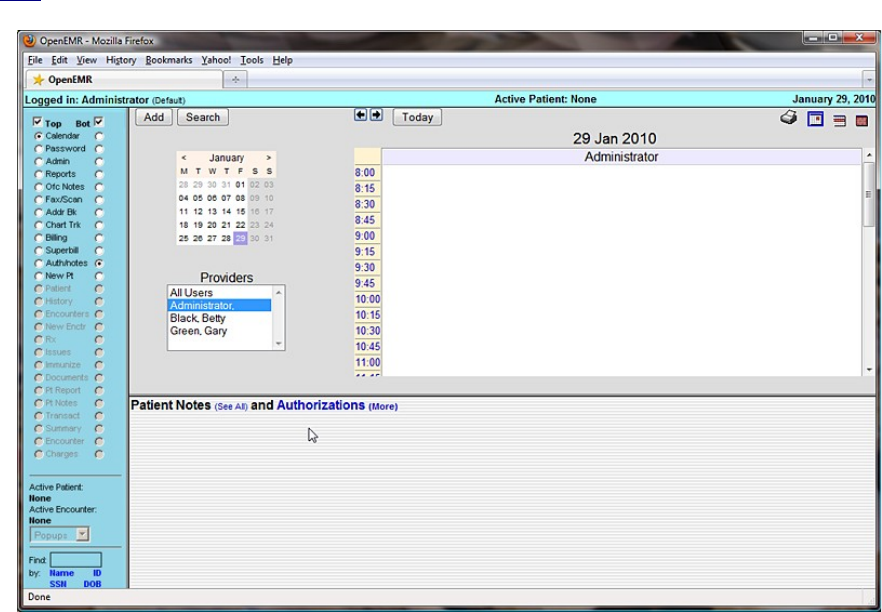Image resolution: width=882 pixels, height=612 pixels.
Task: Click the star icon on OpenEMR tab
Action: click(x=38, y=80)
